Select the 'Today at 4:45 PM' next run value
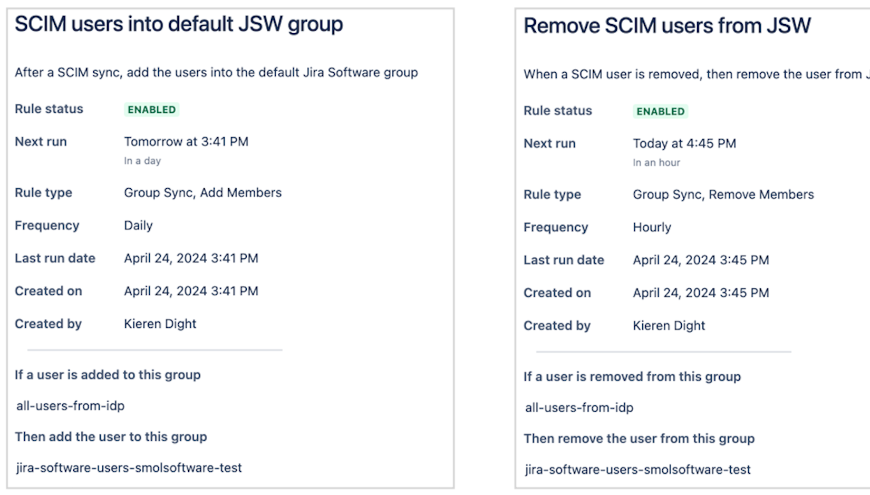Screen dimensions: 870x495 (x=684, y=143)
